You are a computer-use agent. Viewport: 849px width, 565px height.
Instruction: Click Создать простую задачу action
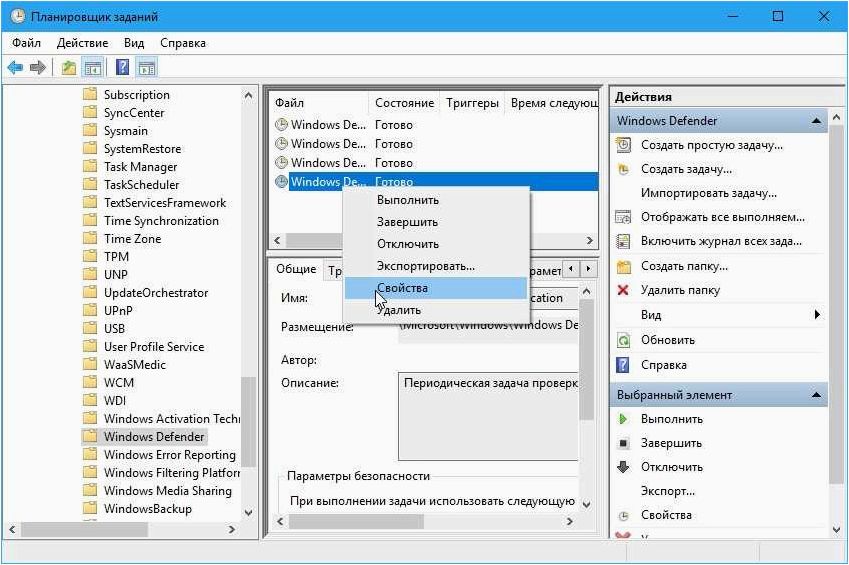tap(711, 145)
